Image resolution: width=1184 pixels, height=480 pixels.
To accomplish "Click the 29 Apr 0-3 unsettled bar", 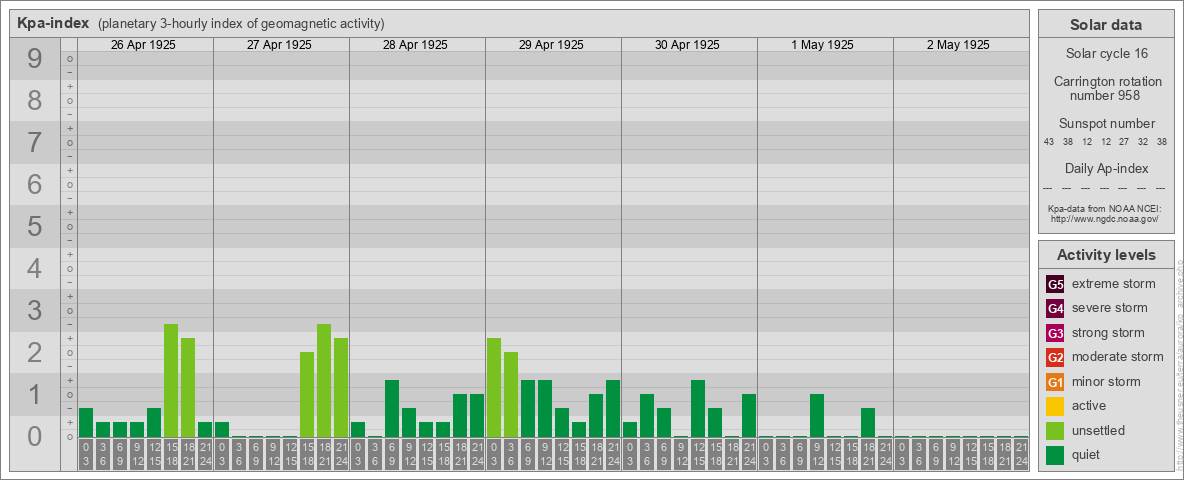I will click(x=494, y=388).
